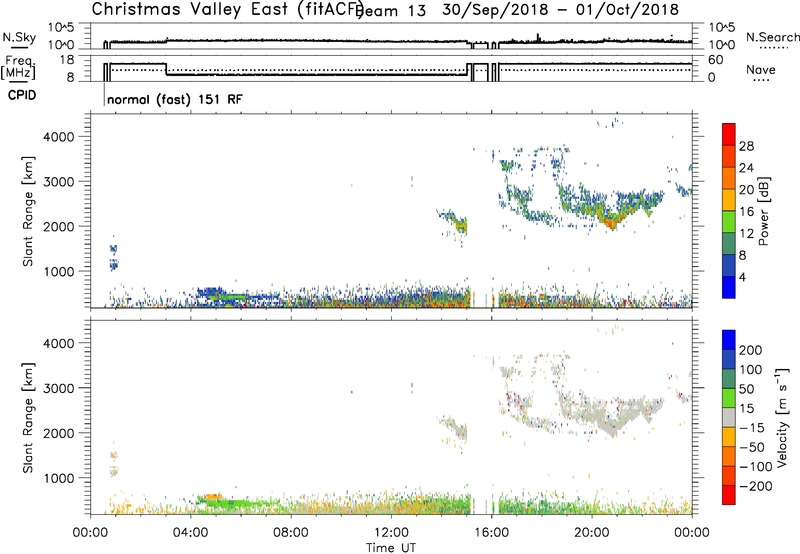Click the 'Freq. [MHz]' axis label
800x554 pixels.
[x=18, y=67]
